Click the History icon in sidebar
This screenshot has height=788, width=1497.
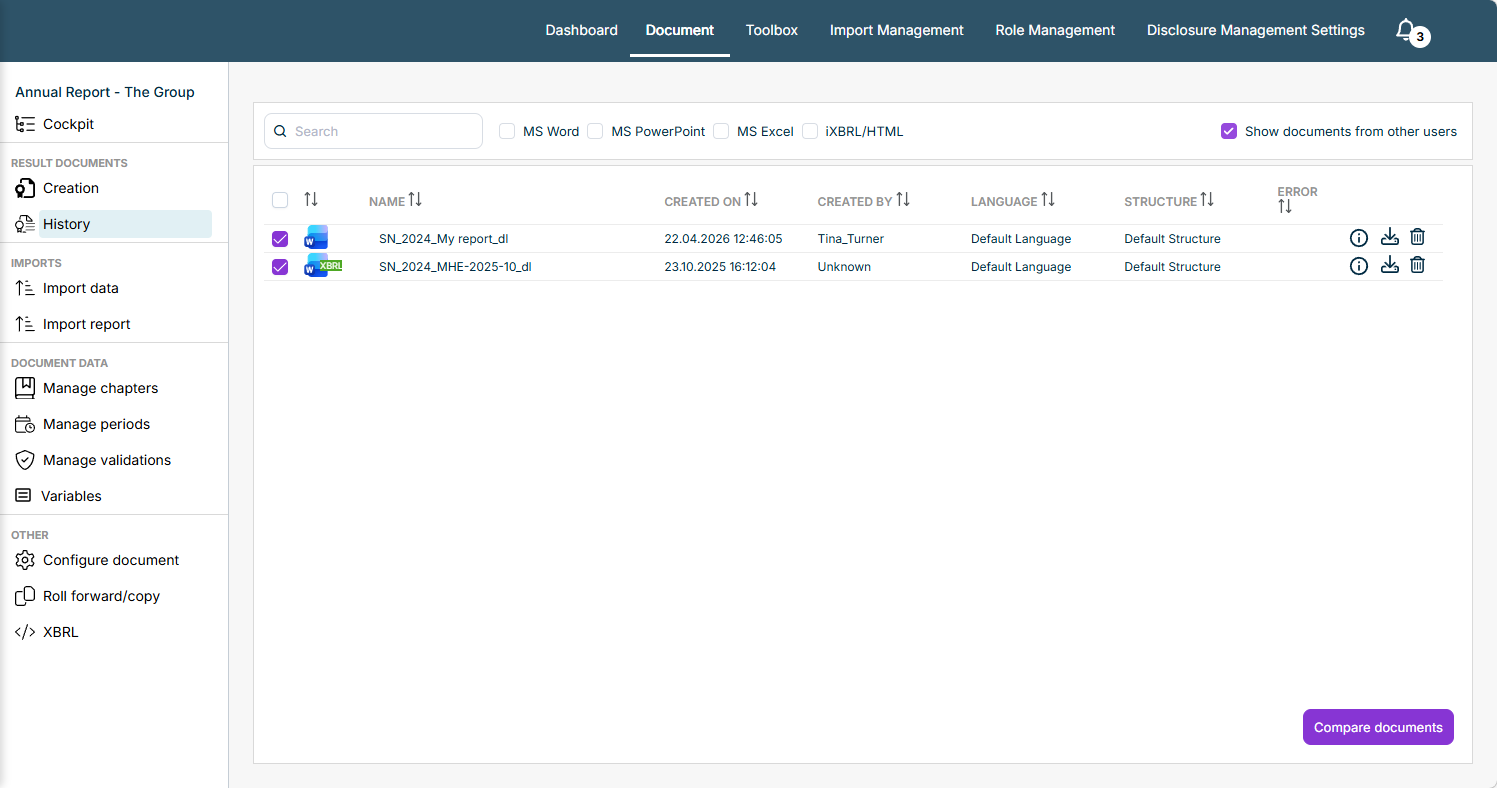25,224
